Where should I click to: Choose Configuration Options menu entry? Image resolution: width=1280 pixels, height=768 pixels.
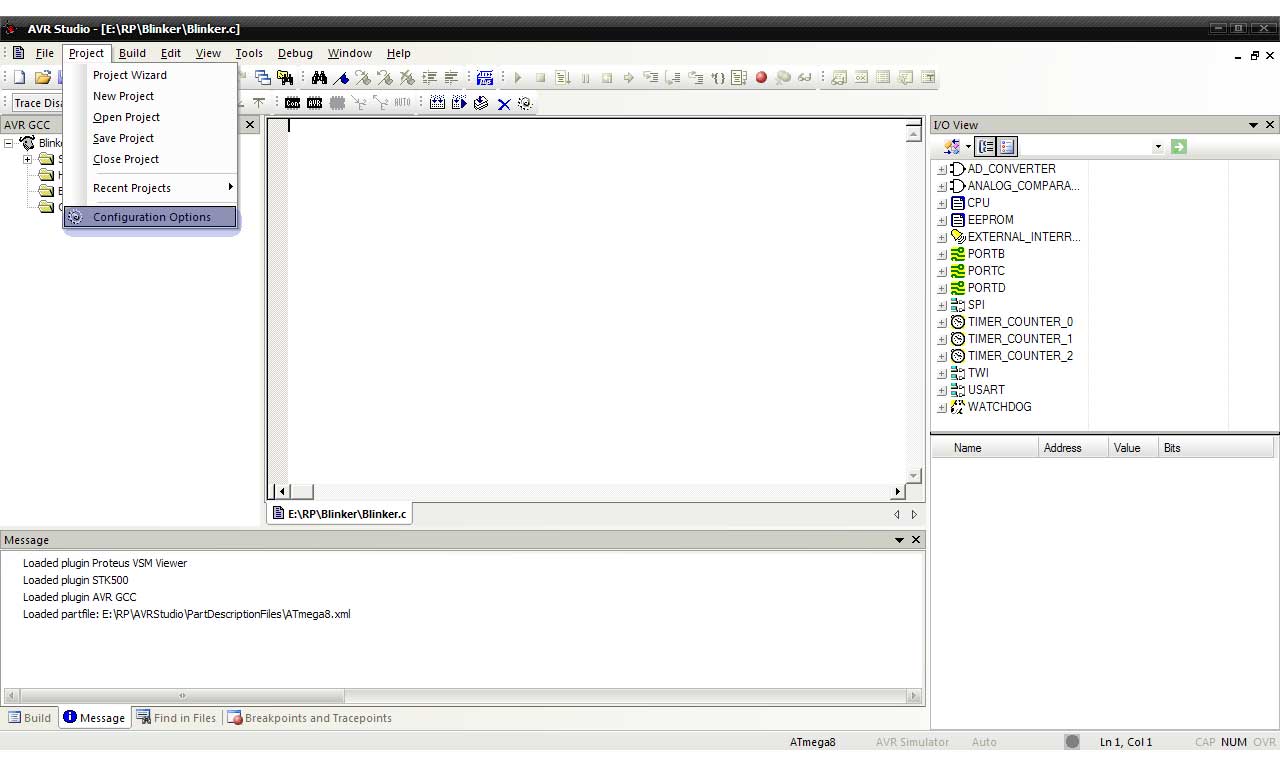coord(151,217)
